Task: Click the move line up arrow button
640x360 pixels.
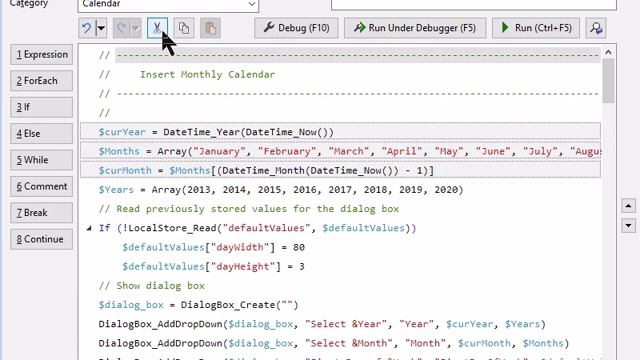Action: click(629, 206)
